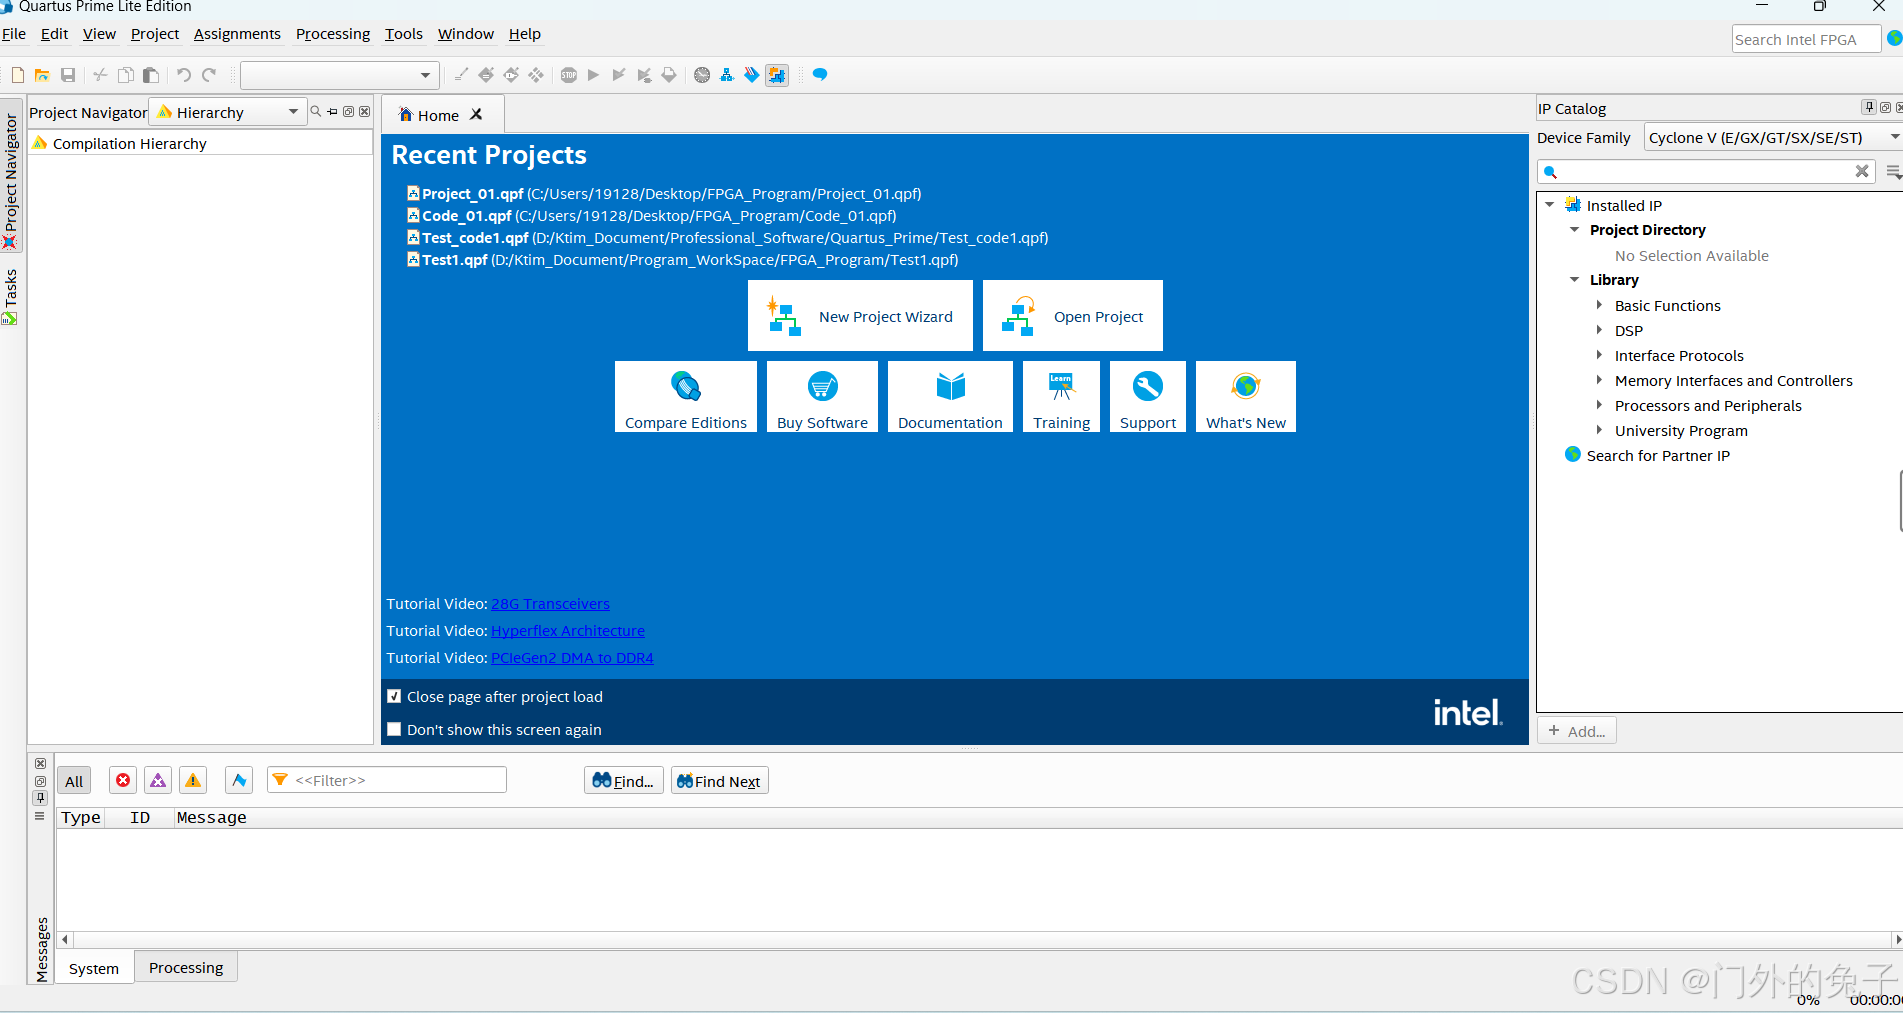Toggle the blue flag messages filter
This screenshot has width=1903, height=1013.
(239, 781)
